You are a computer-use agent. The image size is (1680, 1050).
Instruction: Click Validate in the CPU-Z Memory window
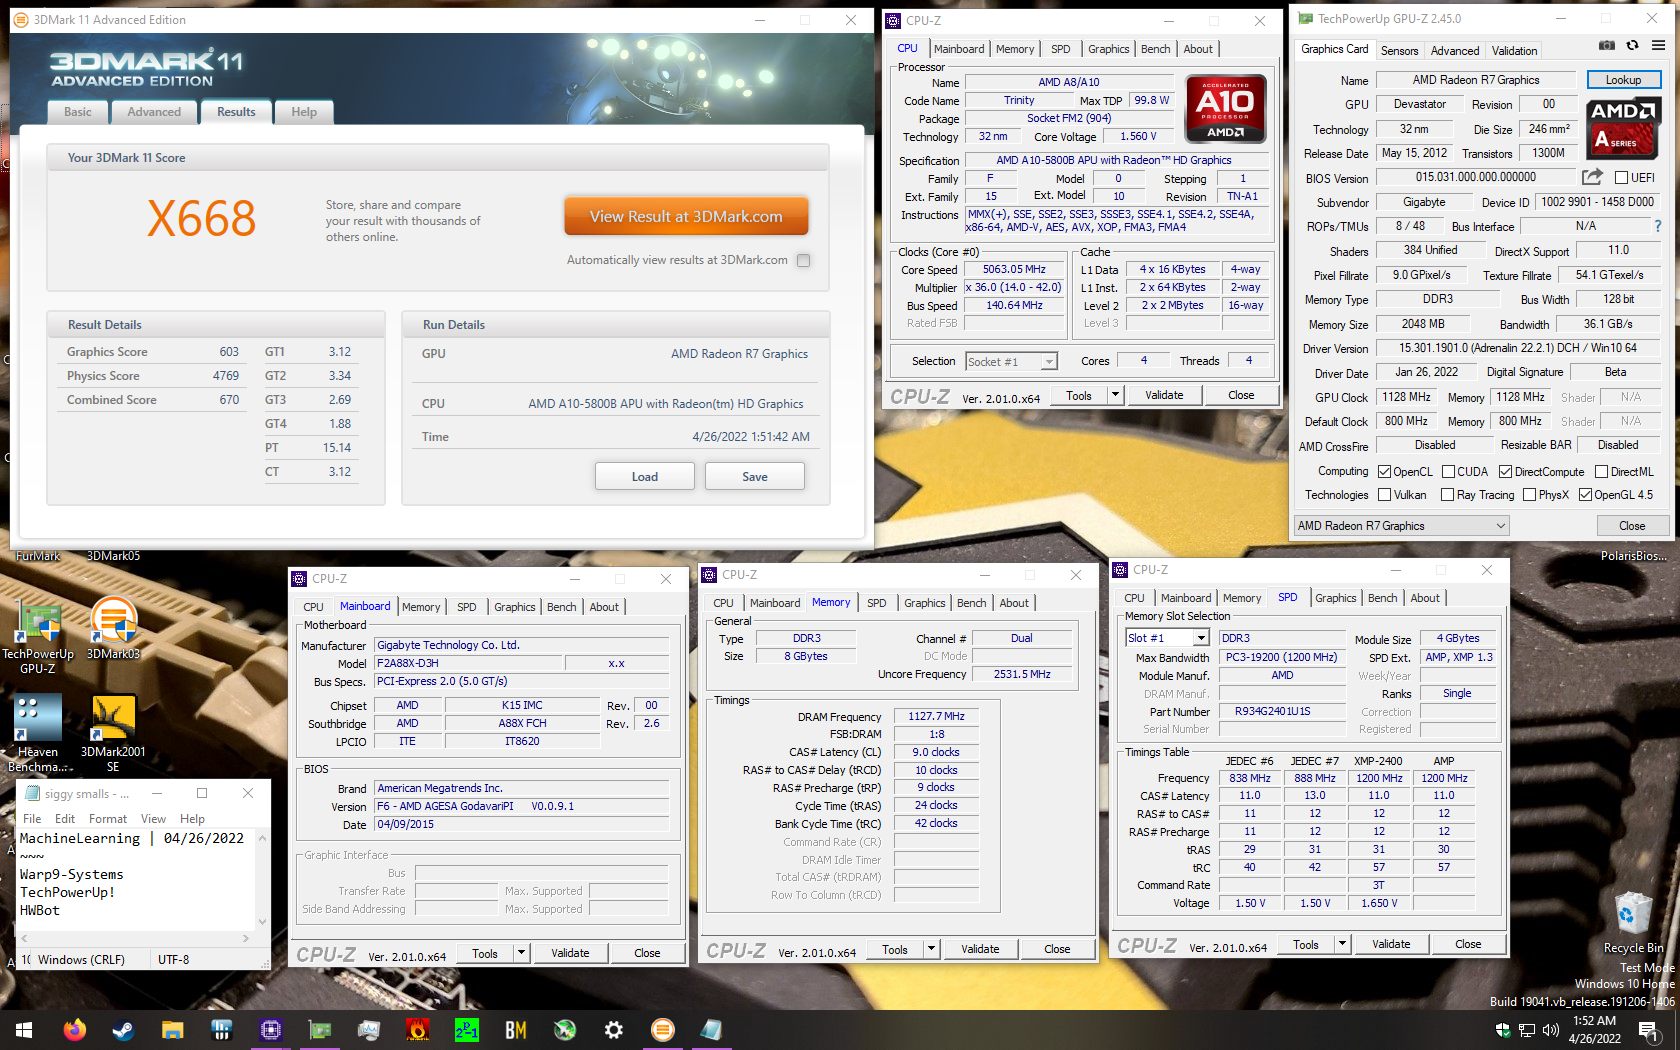tap(980, 949)
